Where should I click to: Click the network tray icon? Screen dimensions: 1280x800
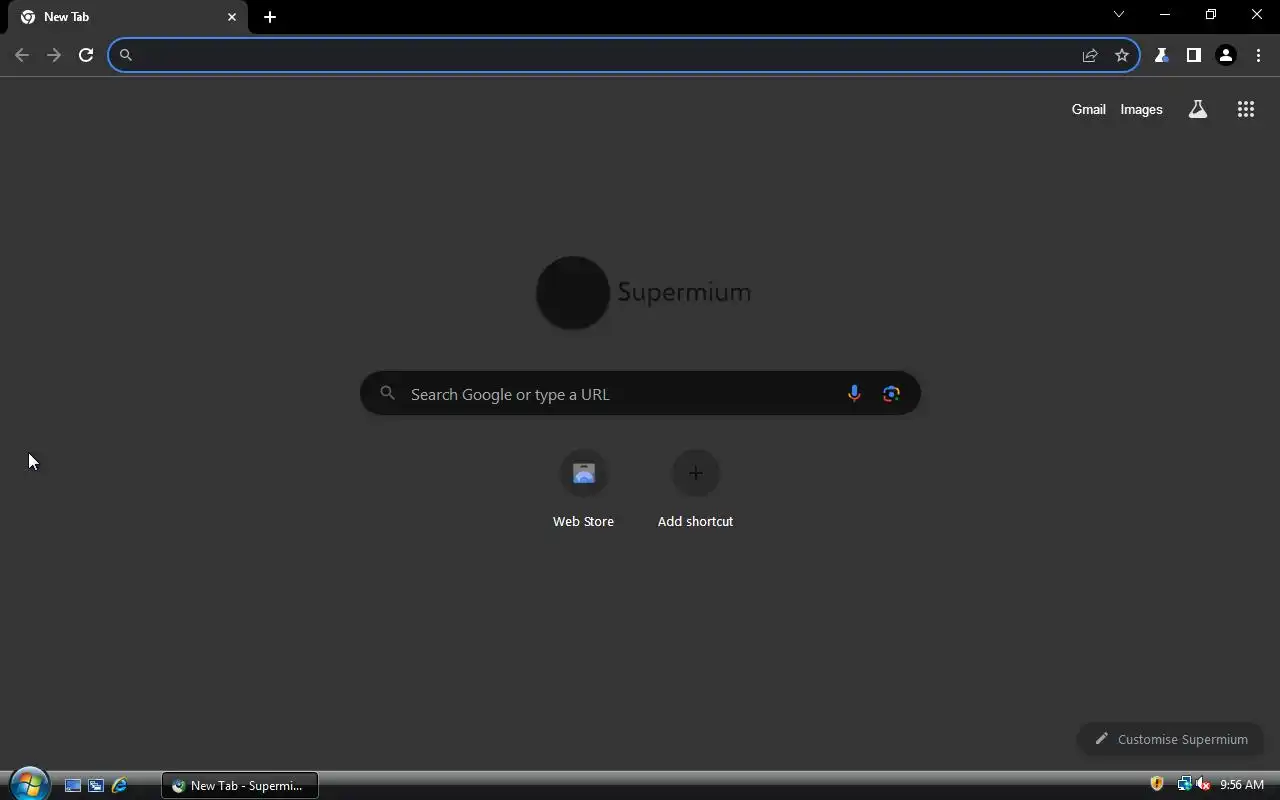click(1184, 784)
